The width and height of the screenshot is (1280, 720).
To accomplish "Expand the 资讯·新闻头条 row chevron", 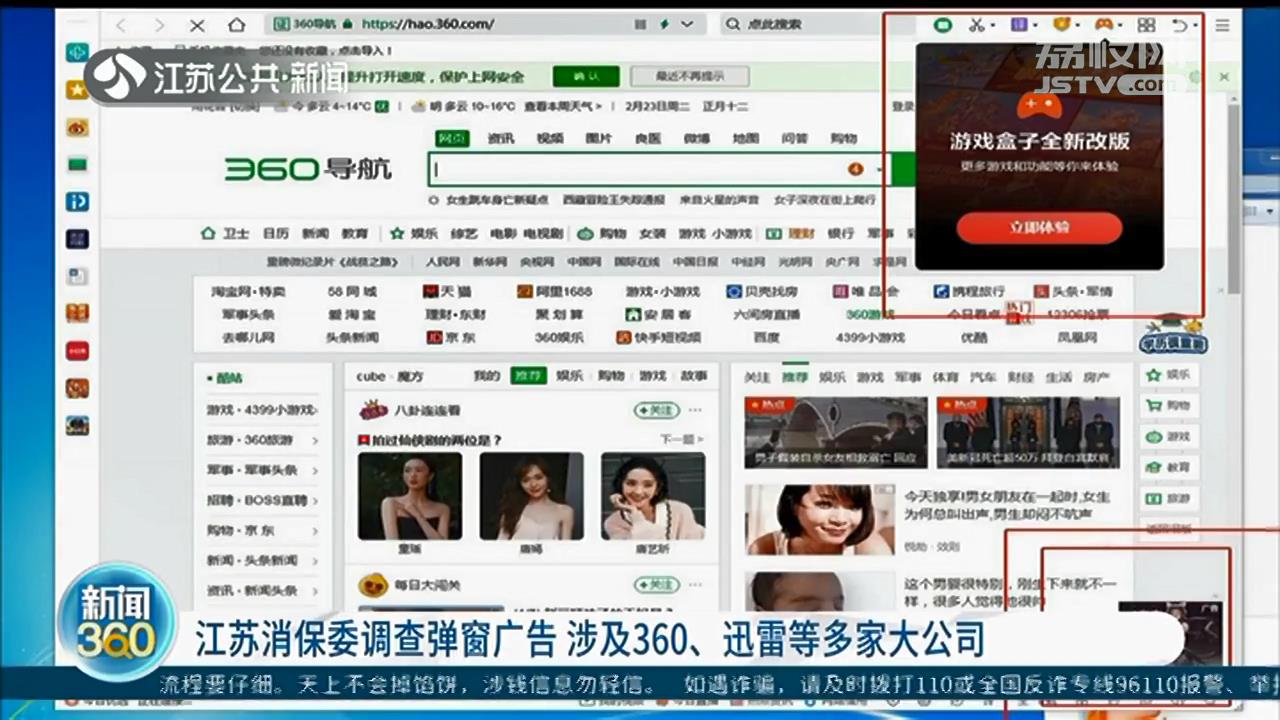I will [315, 590].
